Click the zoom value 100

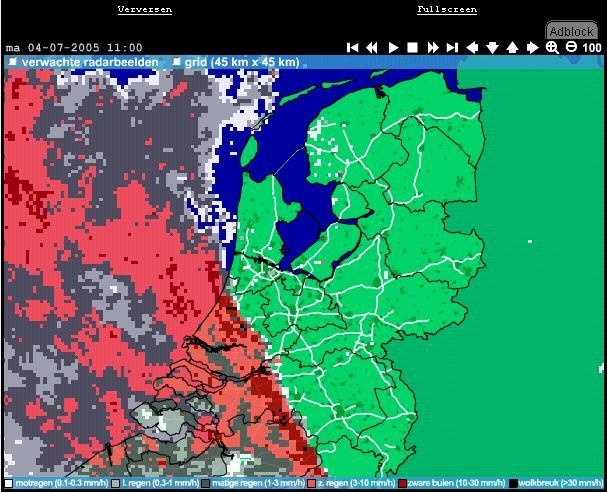pos(592,48)
